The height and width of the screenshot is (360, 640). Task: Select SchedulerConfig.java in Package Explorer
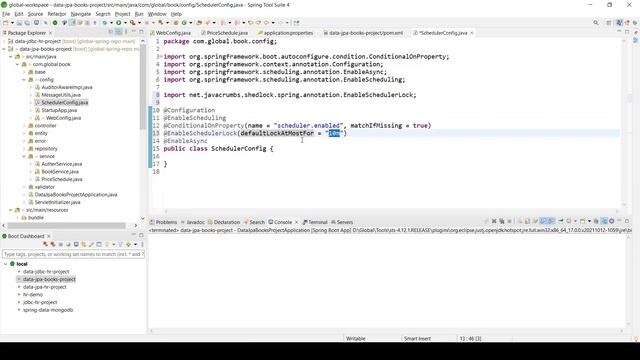pyautogui.click(x=64, y=102)
